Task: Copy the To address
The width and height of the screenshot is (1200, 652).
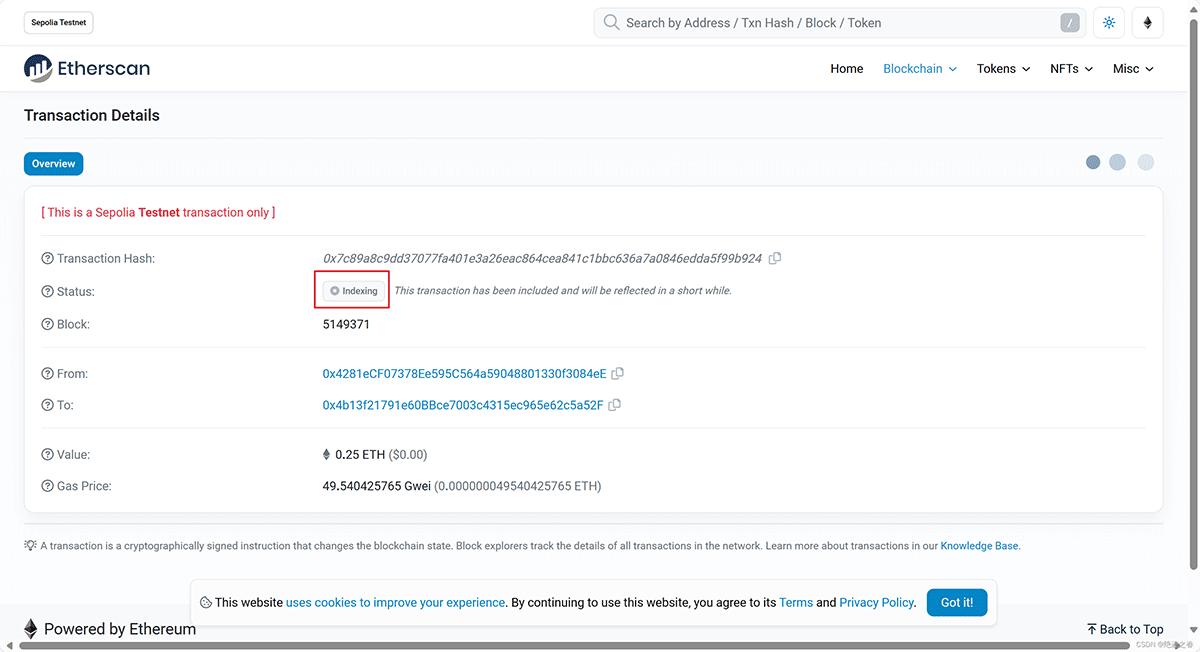Action: coord(615,405)
